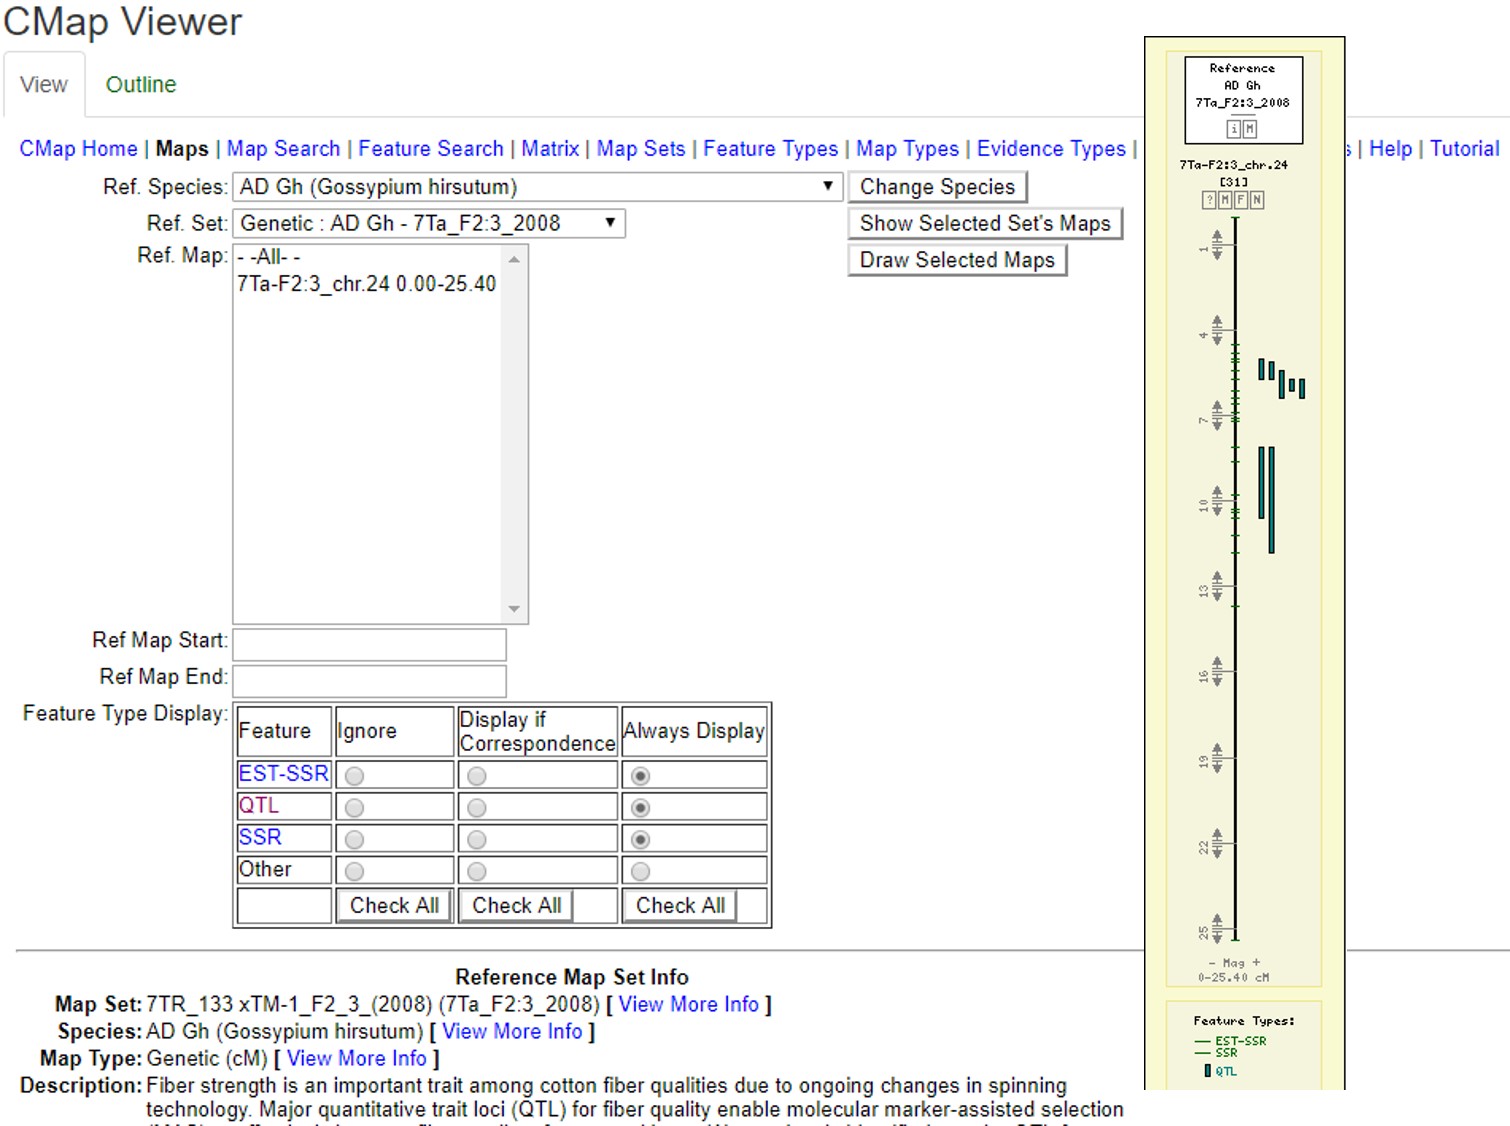
Task: Click the up arrow at map tick 25
Action: [x=1217, y=920]
